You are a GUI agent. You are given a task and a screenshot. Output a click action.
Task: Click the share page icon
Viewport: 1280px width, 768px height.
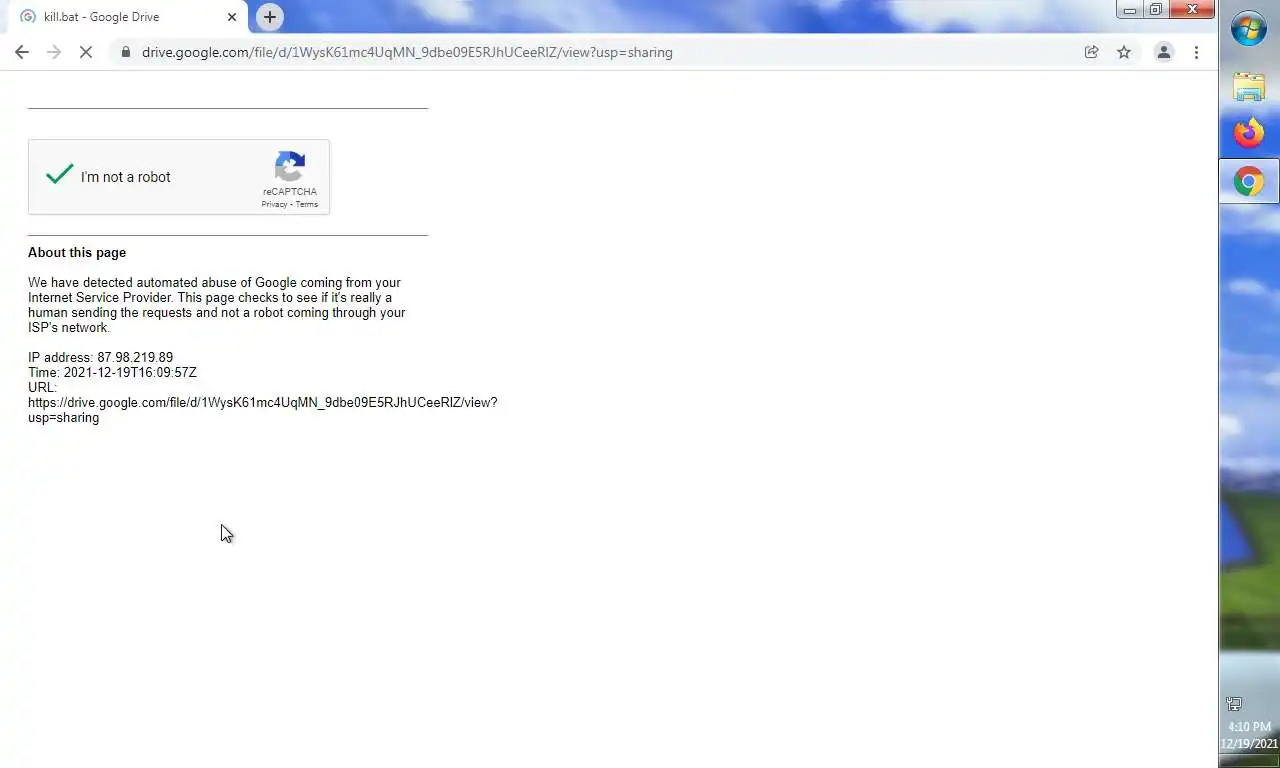coord(1091,52)
